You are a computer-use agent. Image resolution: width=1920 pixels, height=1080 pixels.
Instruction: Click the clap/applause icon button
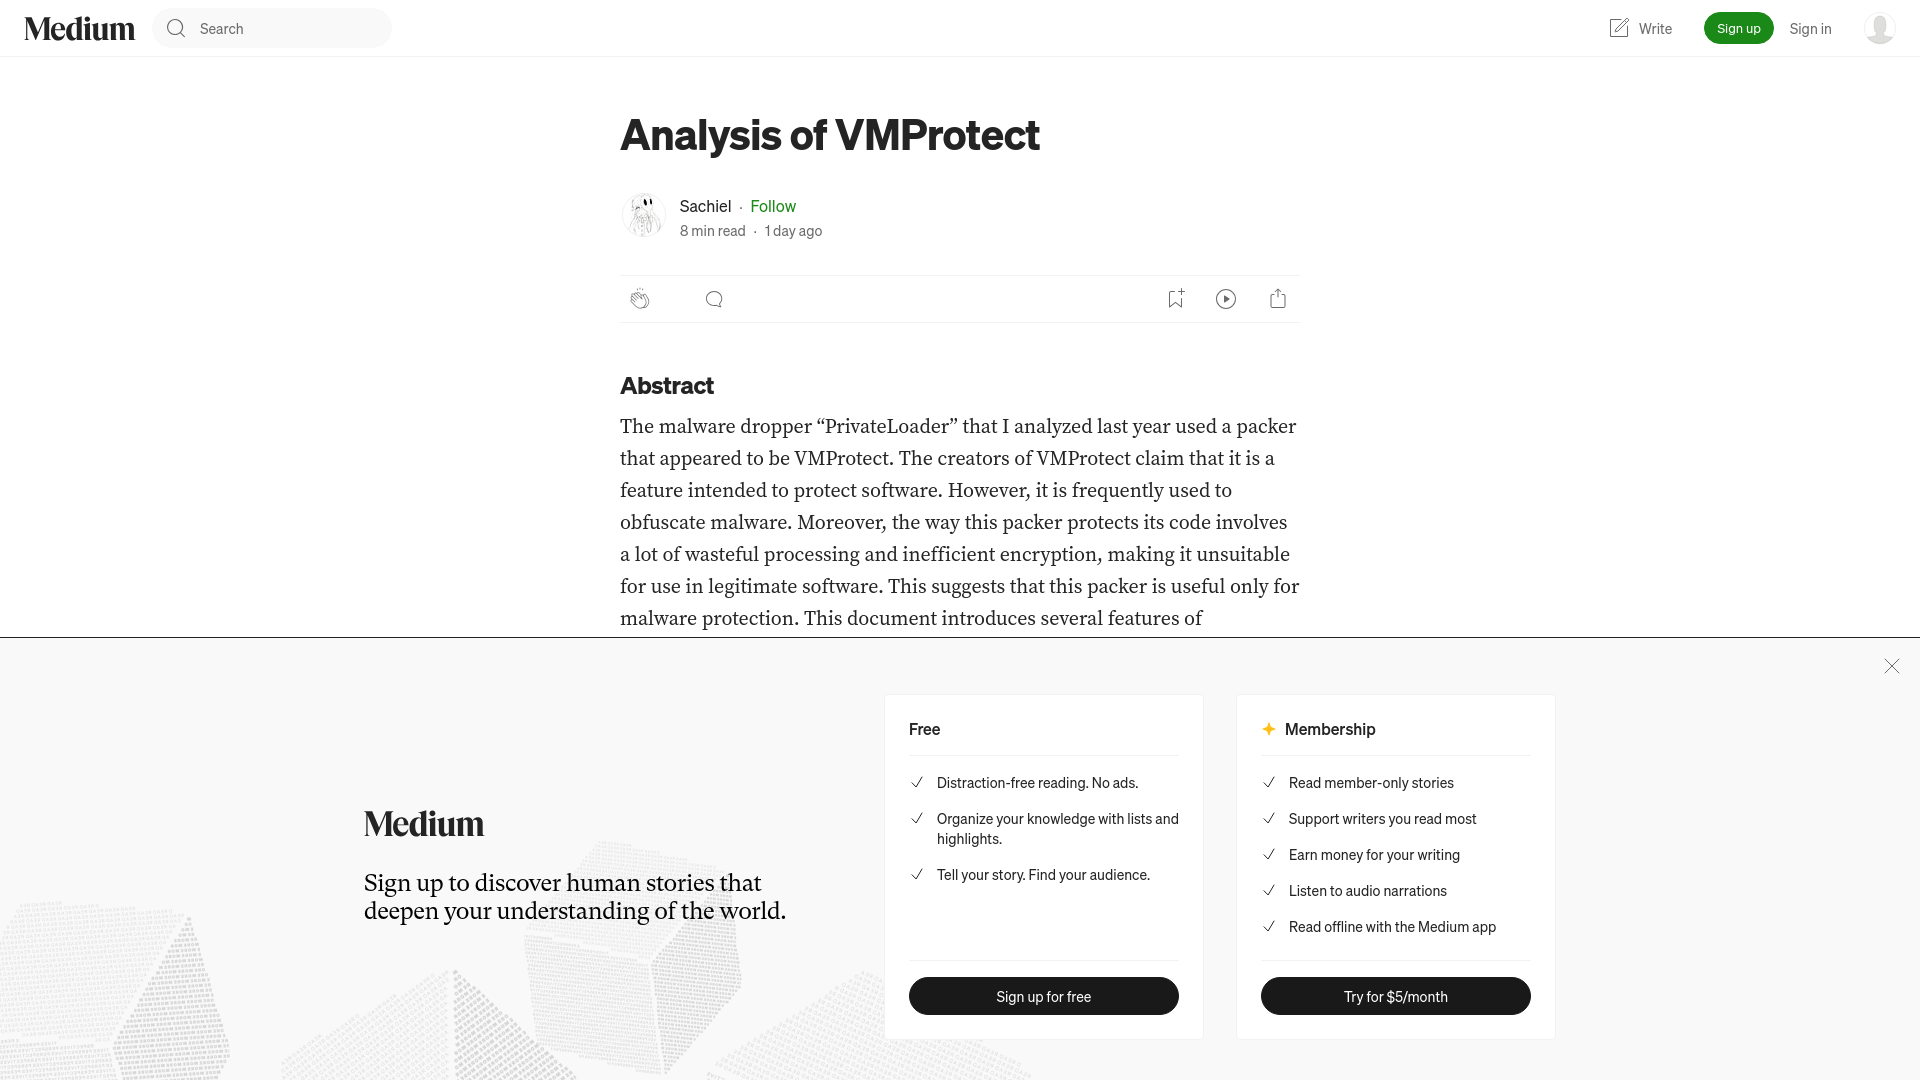[640, 298]
